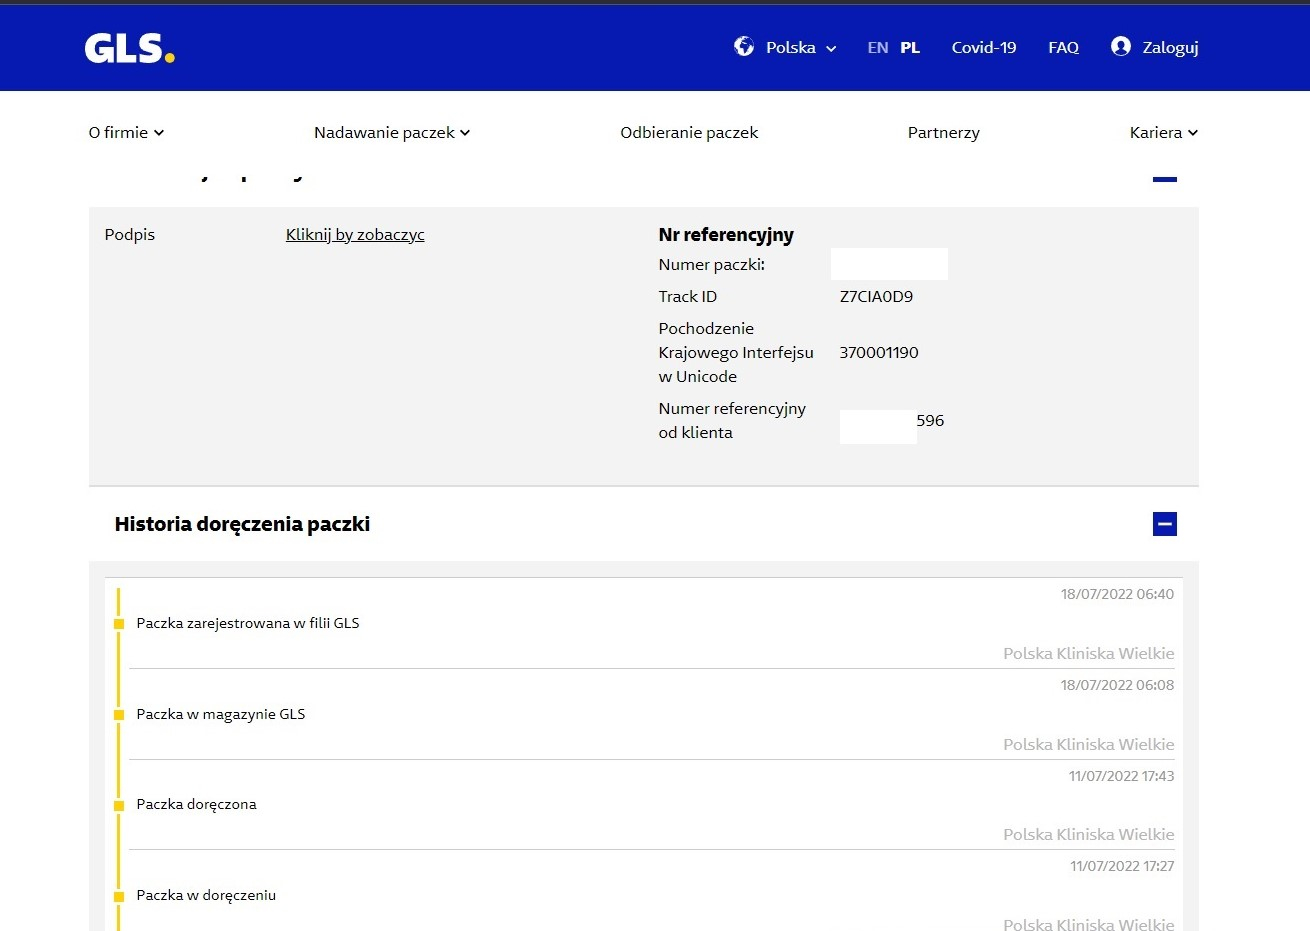
Task: Expand the Nadawanie paczek menu
Action: 392,132
